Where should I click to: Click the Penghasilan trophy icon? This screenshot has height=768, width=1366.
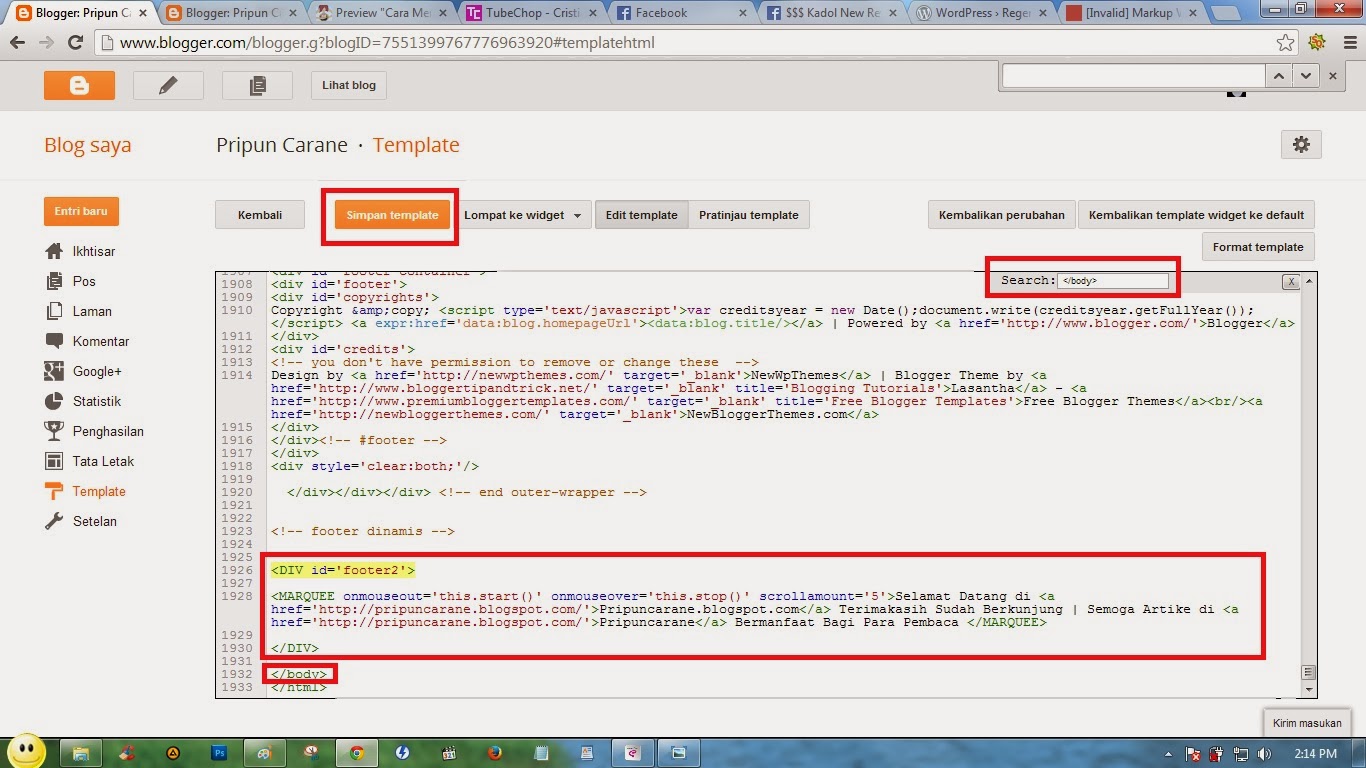pyautogui.click(x=54, y=431)
